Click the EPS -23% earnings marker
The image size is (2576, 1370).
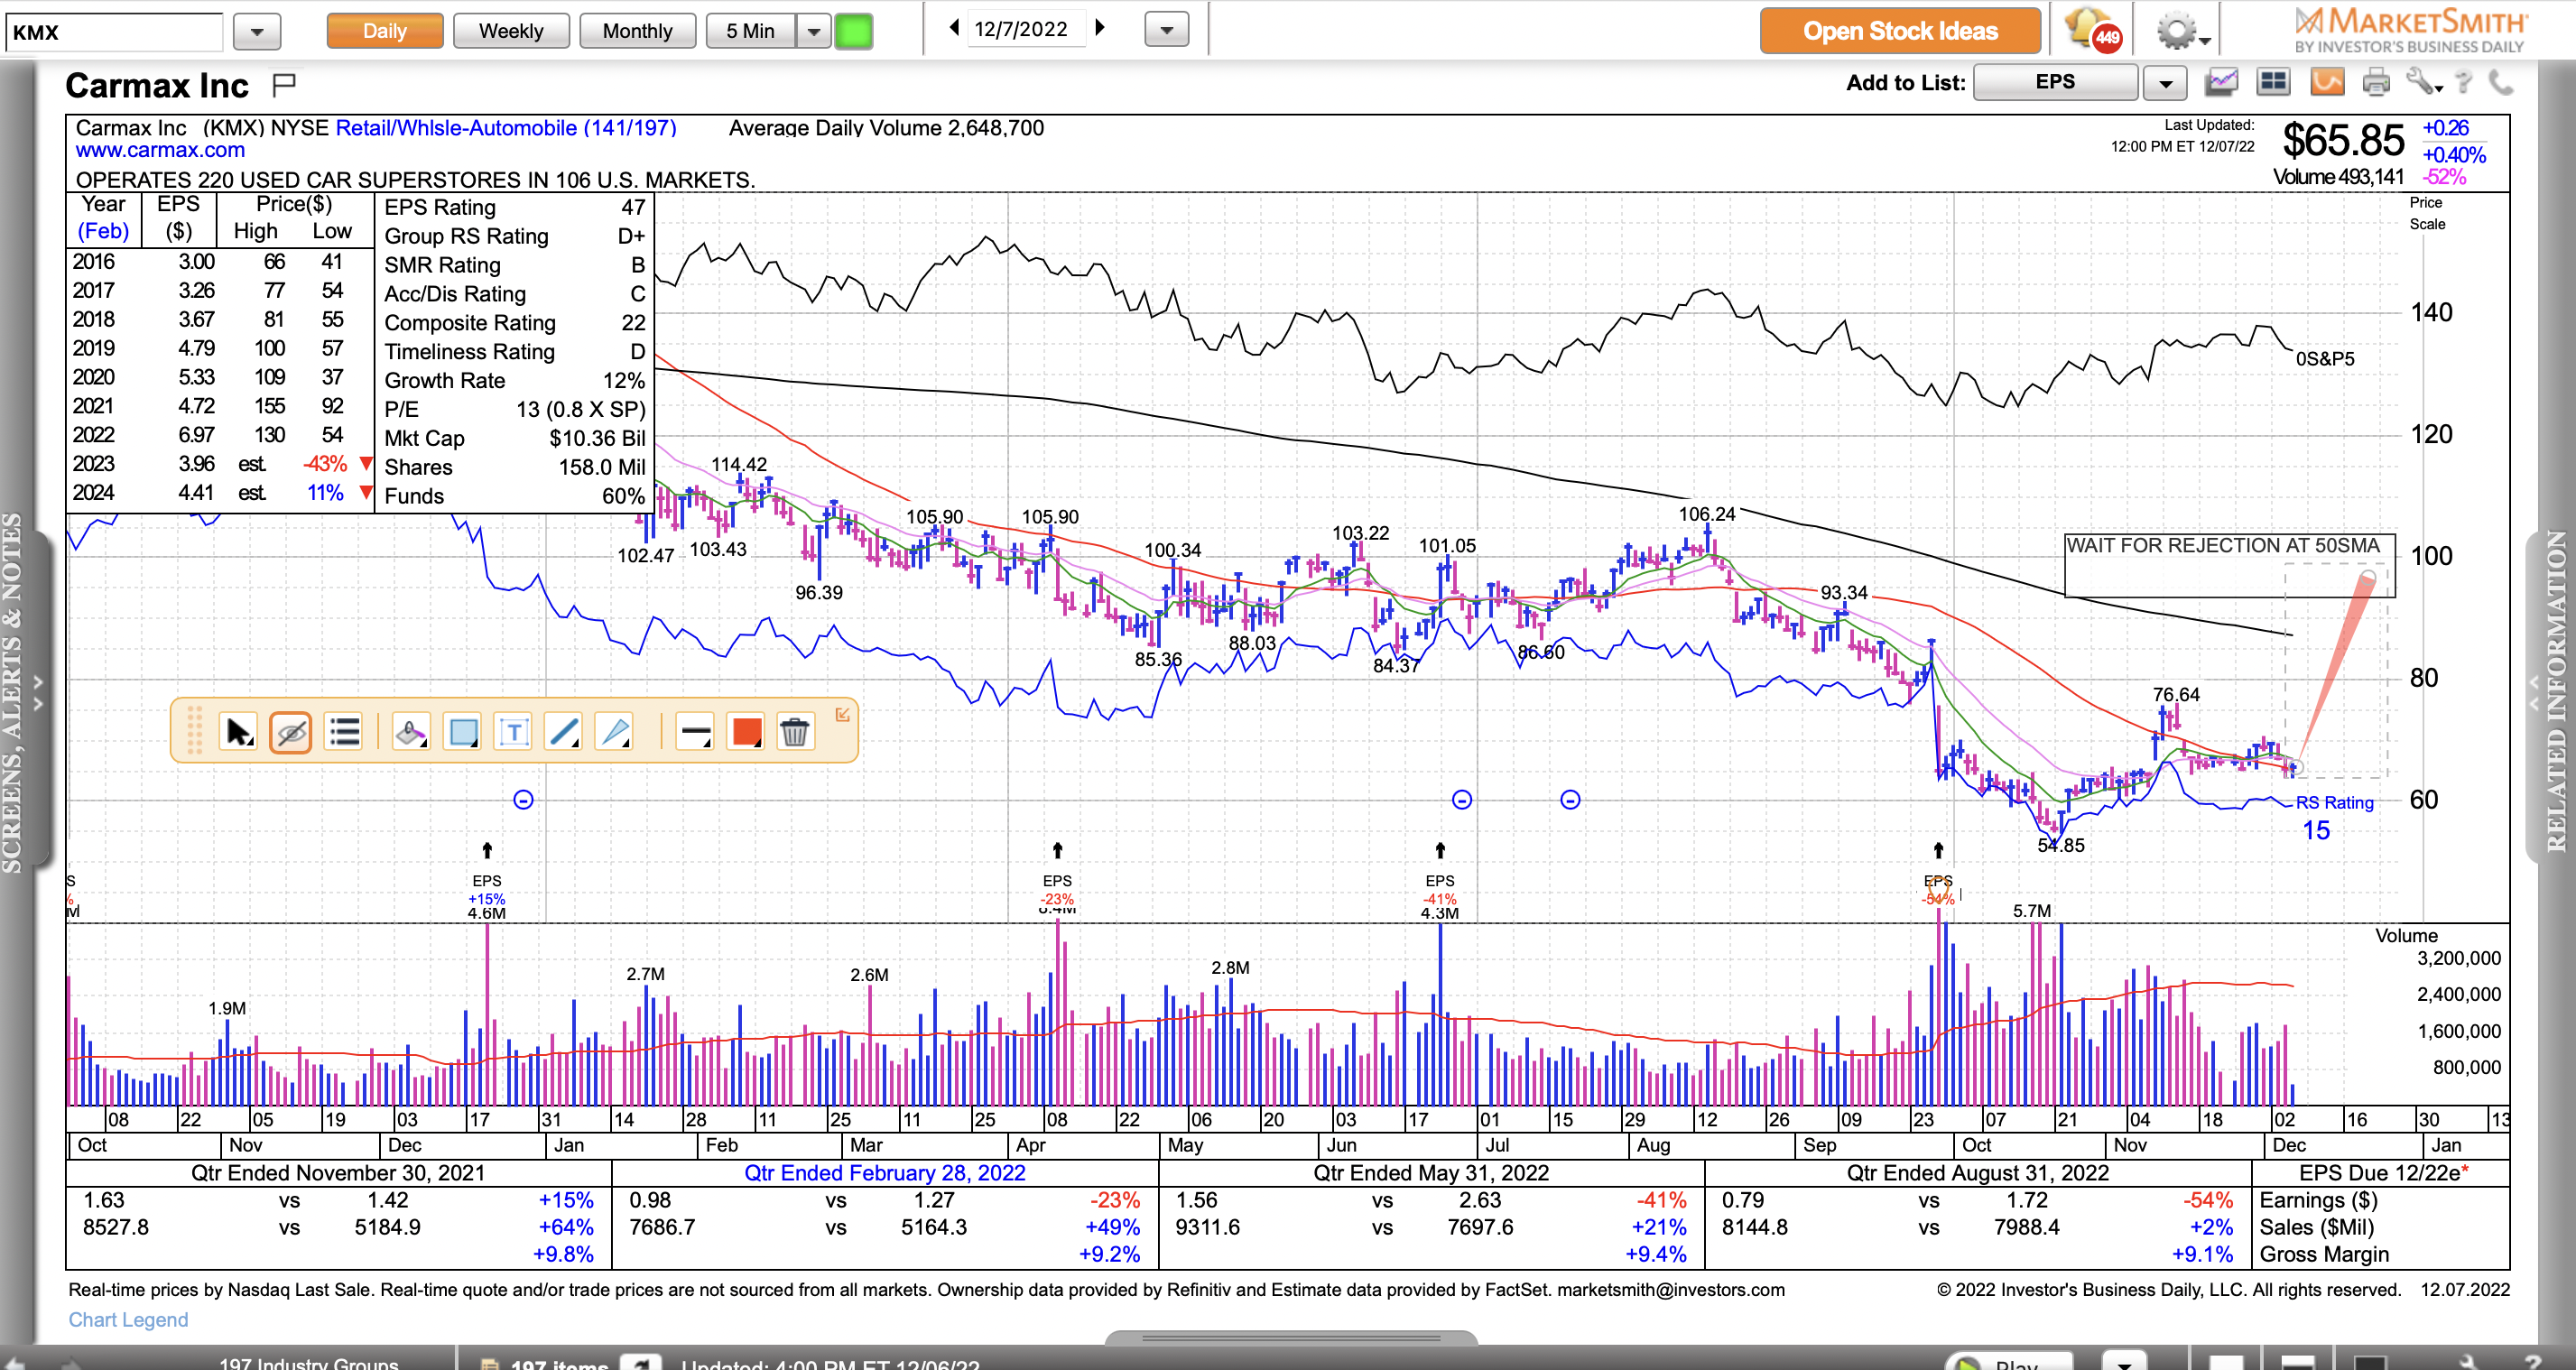tap(1057, 889)
